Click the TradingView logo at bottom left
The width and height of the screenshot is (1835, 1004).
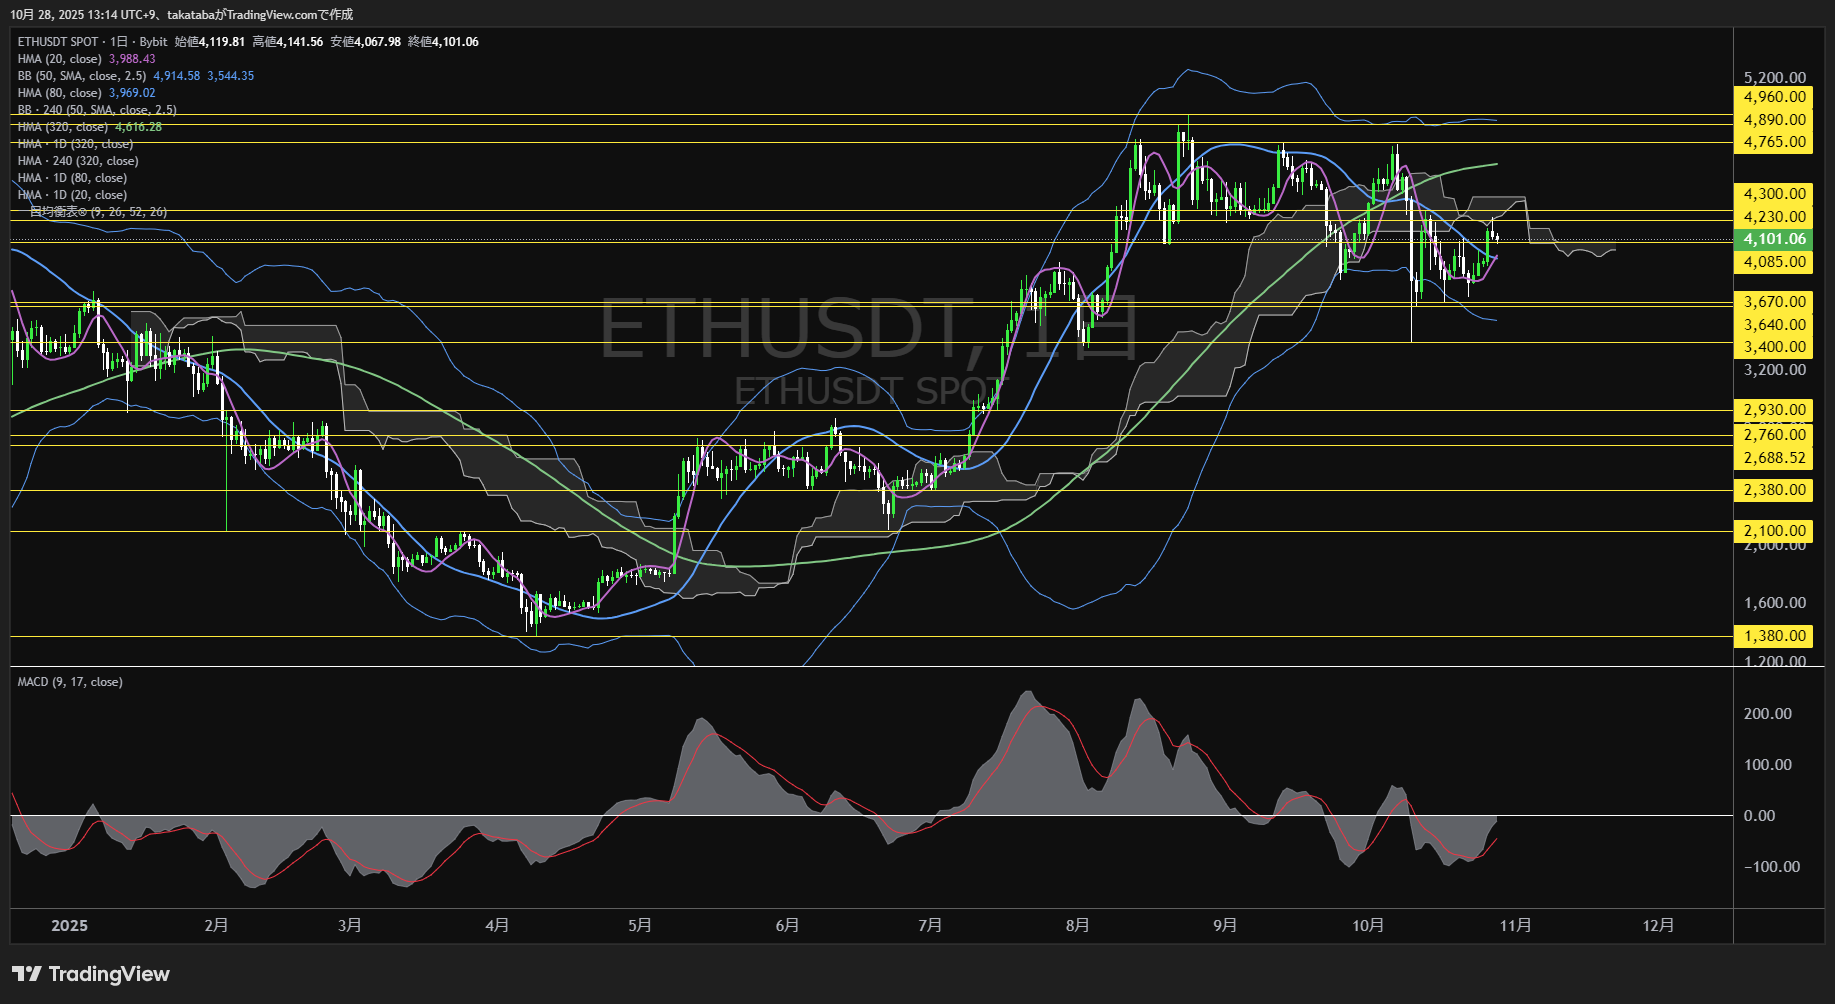pos(91,974)
